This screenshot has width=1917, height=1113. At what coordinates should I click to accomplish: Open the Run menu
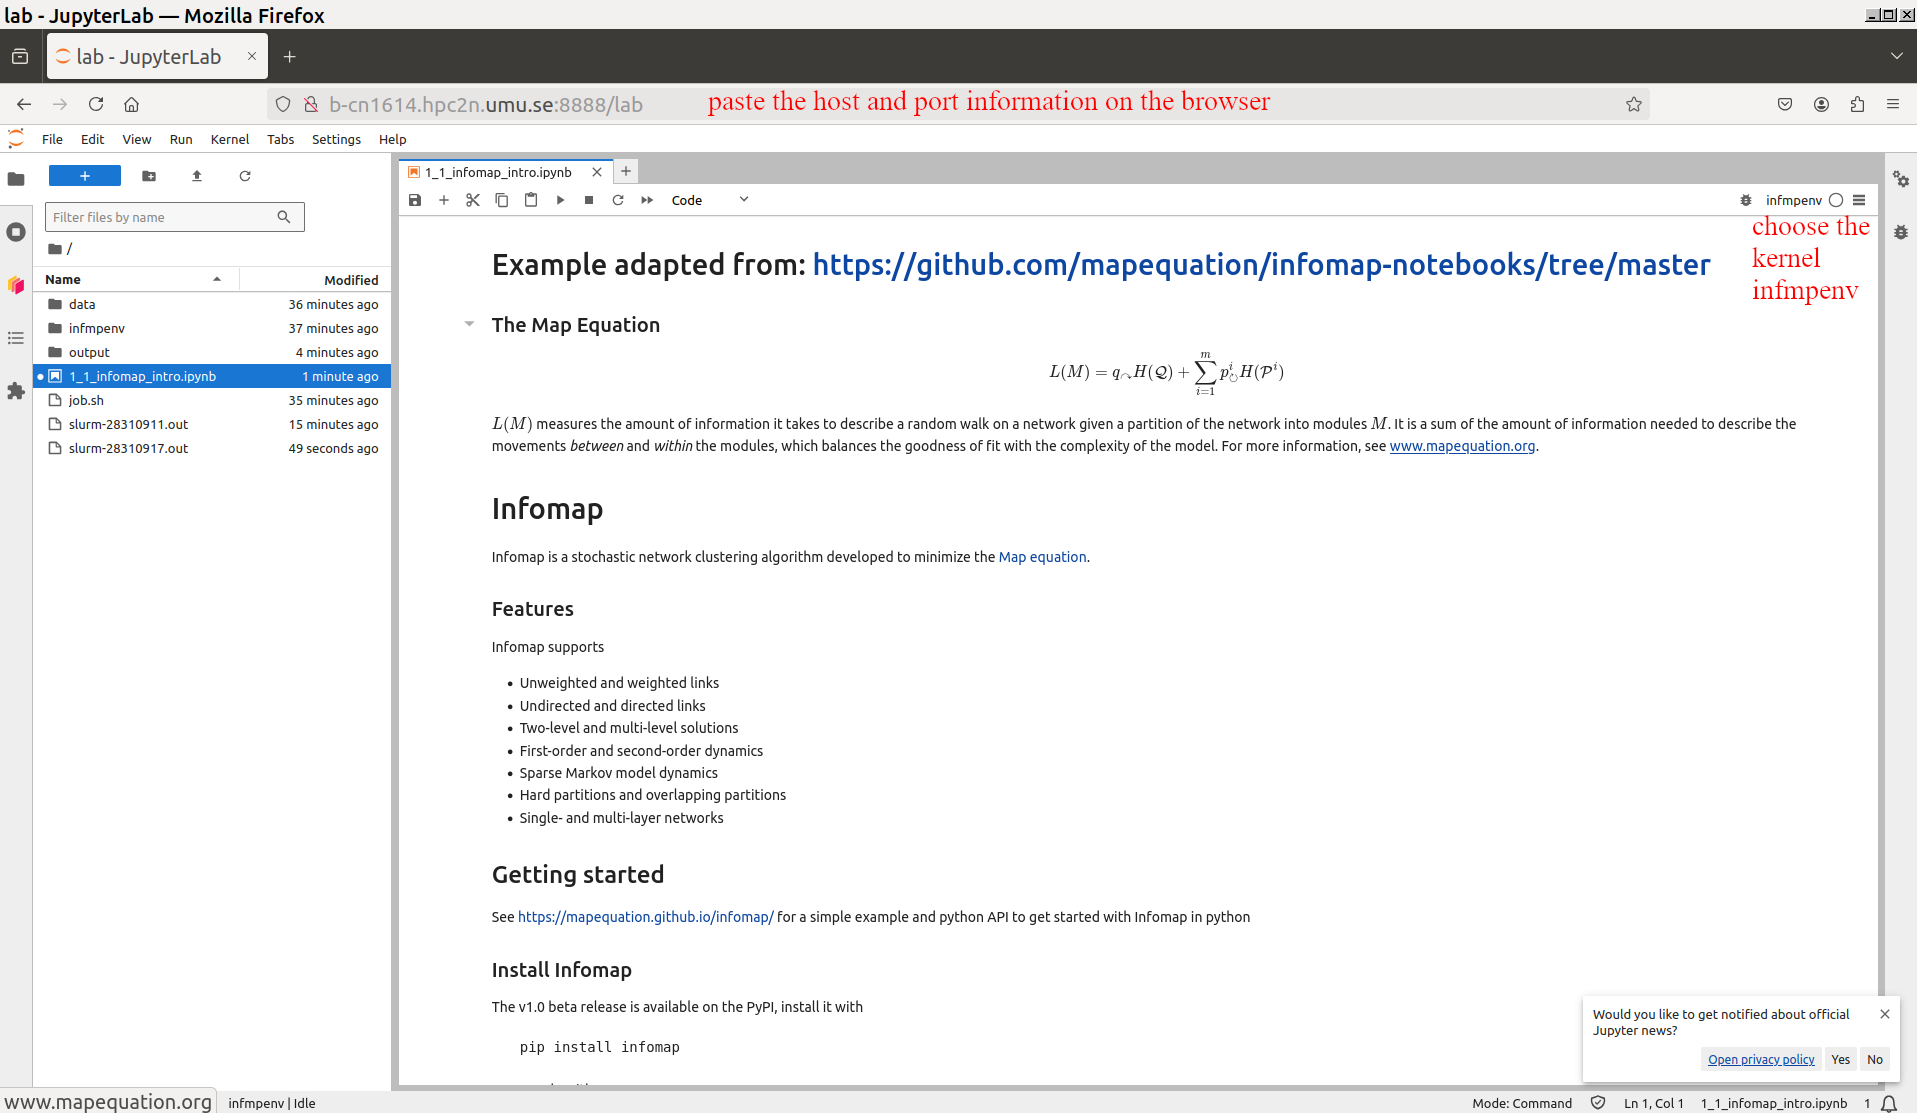click(181, 139)
